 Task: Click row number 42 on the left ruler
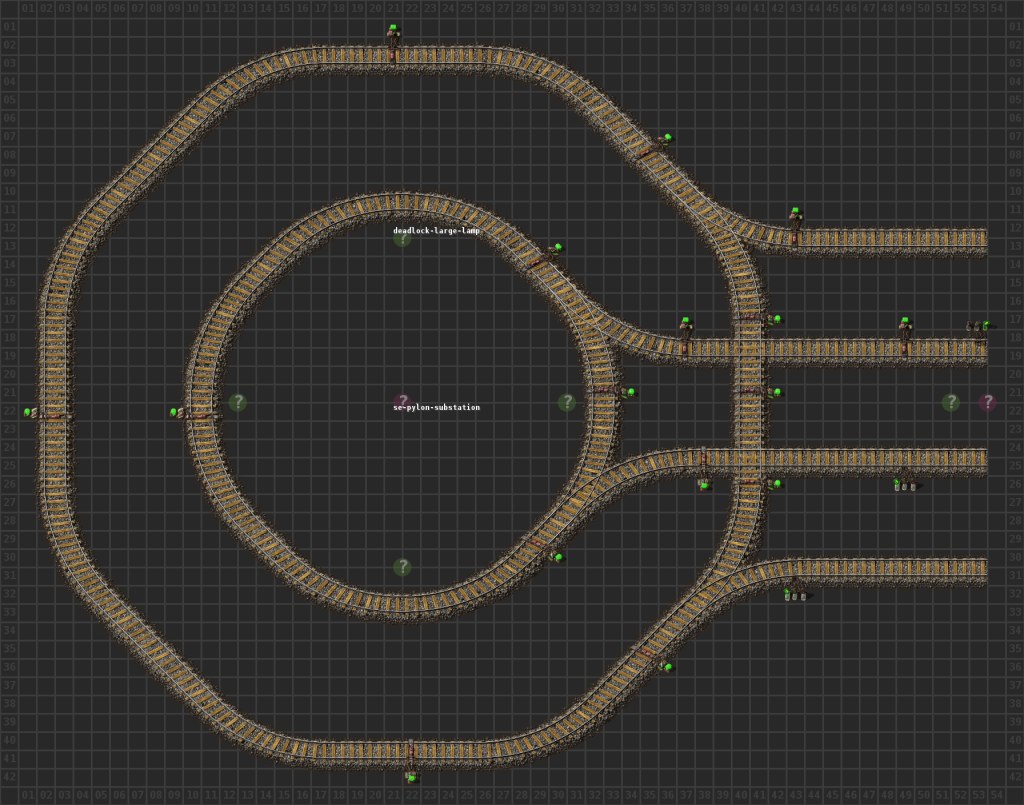tap(9, 776)
